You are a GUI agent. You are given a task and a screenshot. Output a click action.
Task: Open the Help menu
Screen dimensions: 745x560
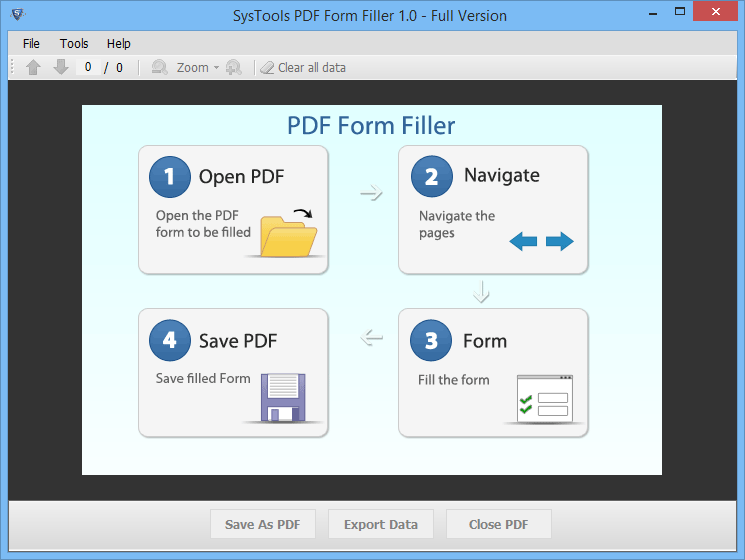[x=118, y=44]
